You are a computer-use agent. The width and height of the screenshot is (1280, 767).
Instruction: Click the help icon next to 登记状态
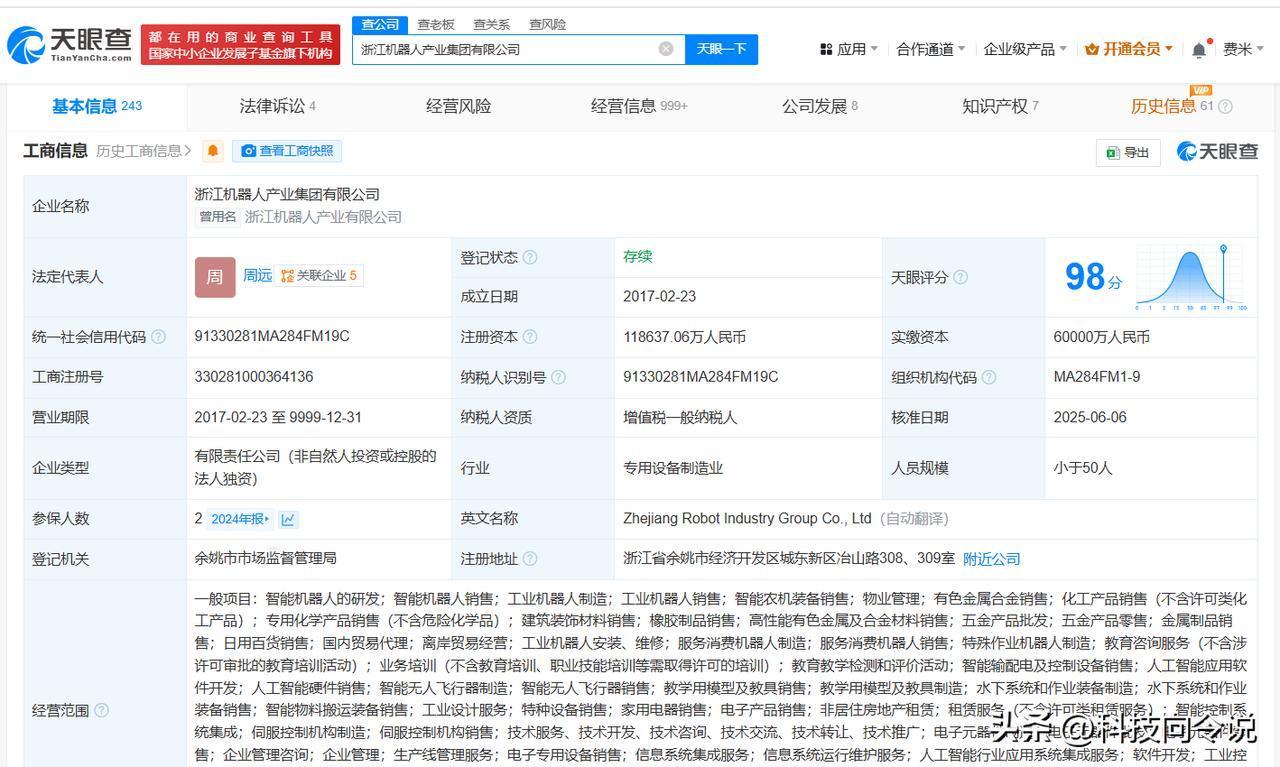coord(530,257)
